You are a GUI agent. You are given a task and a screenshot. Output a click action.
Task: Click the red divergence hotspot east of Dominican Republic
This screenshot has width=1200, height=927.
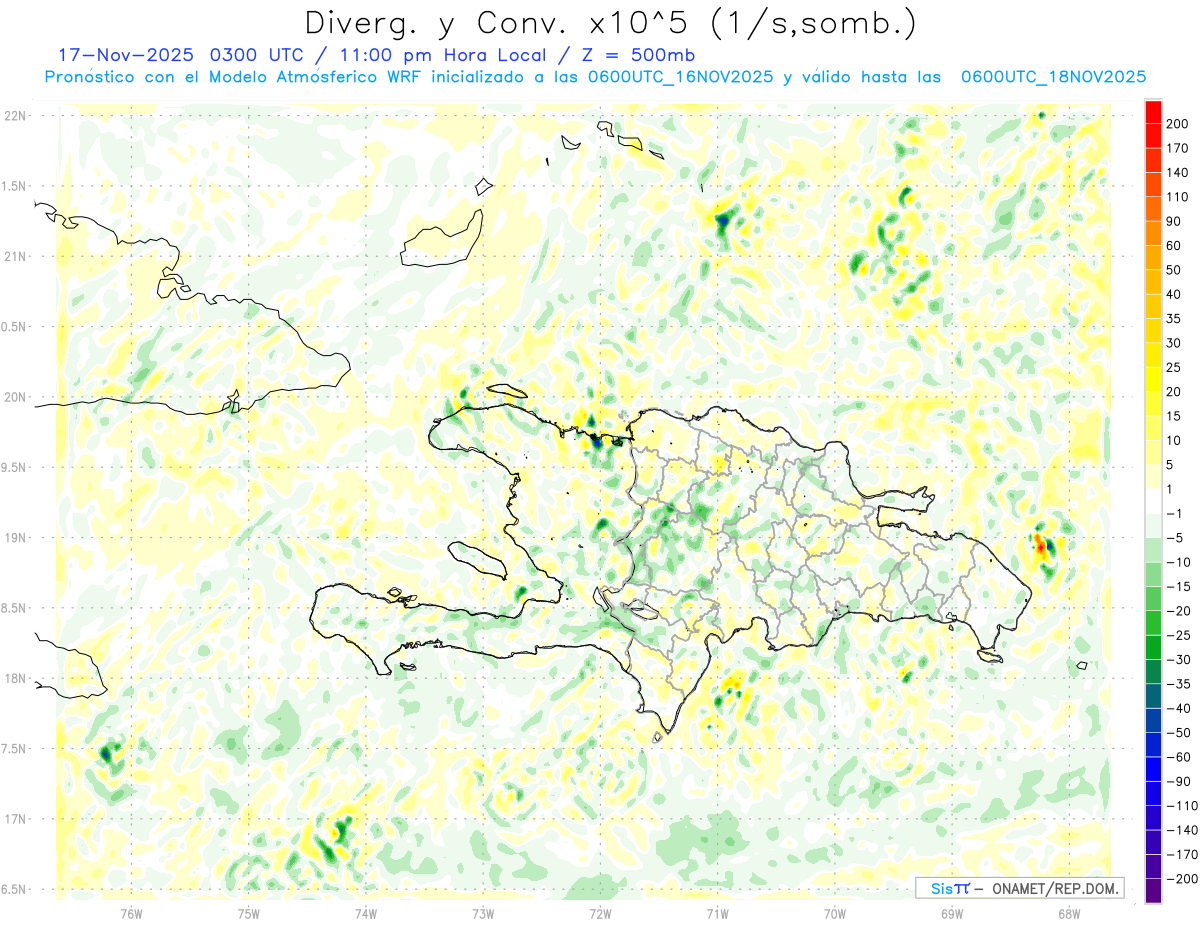click(1040, 546)
